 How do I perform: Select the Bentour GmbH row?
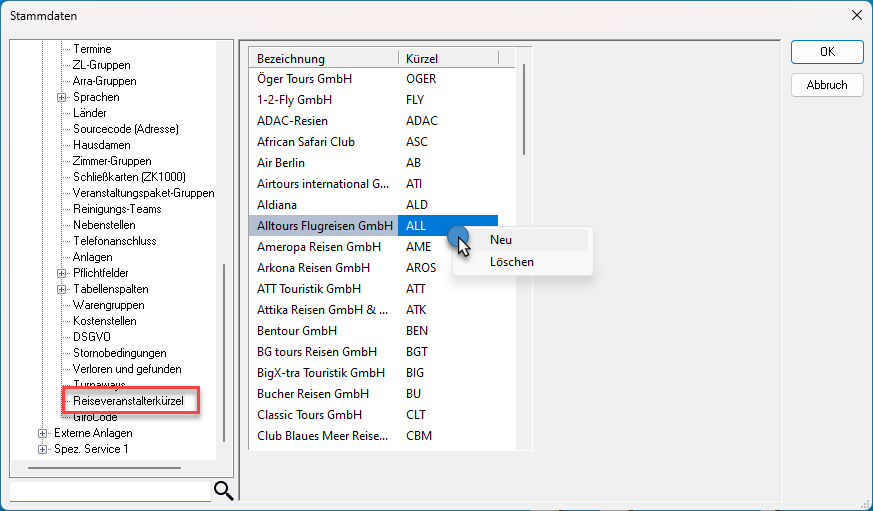[374, 331]
